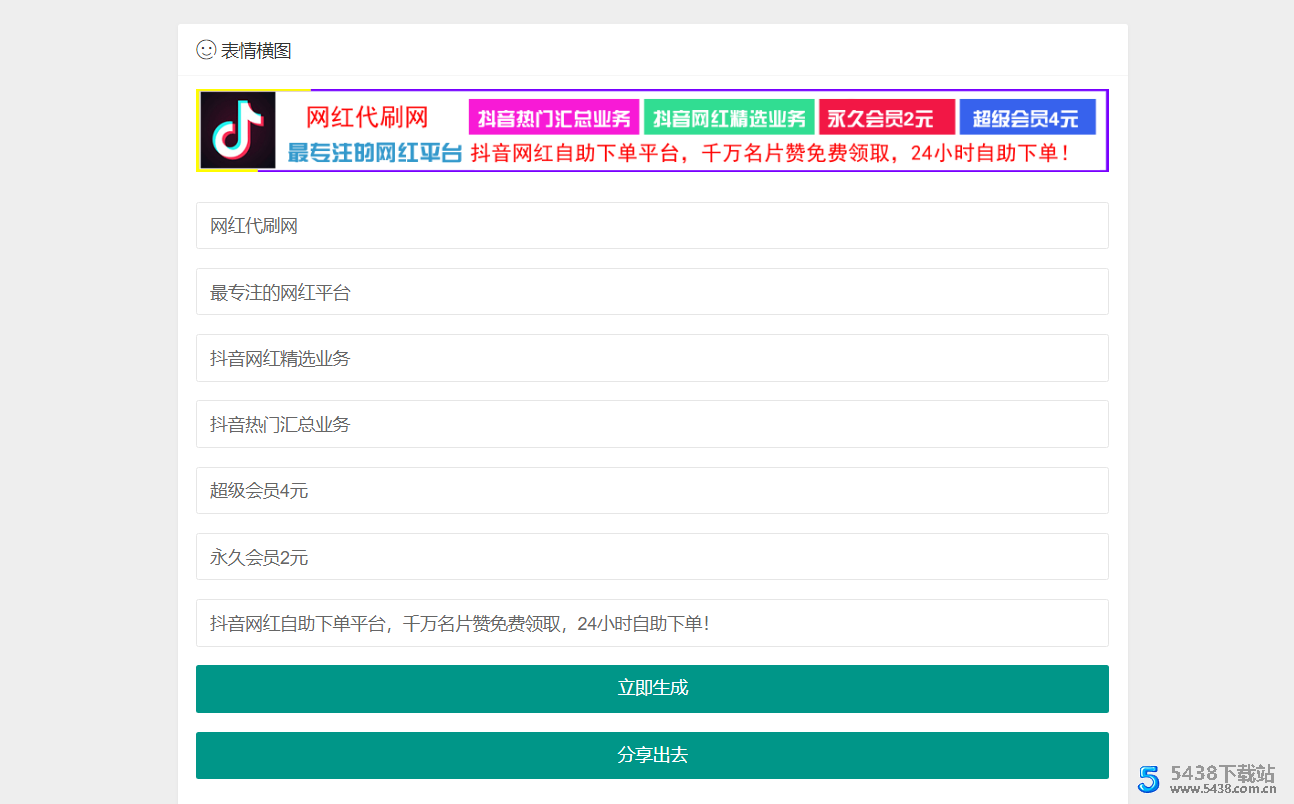The height and width of the screenshot is (804, 1294).
Task: Focus the 网红代刷网 input field
Action: click(652, 226)
